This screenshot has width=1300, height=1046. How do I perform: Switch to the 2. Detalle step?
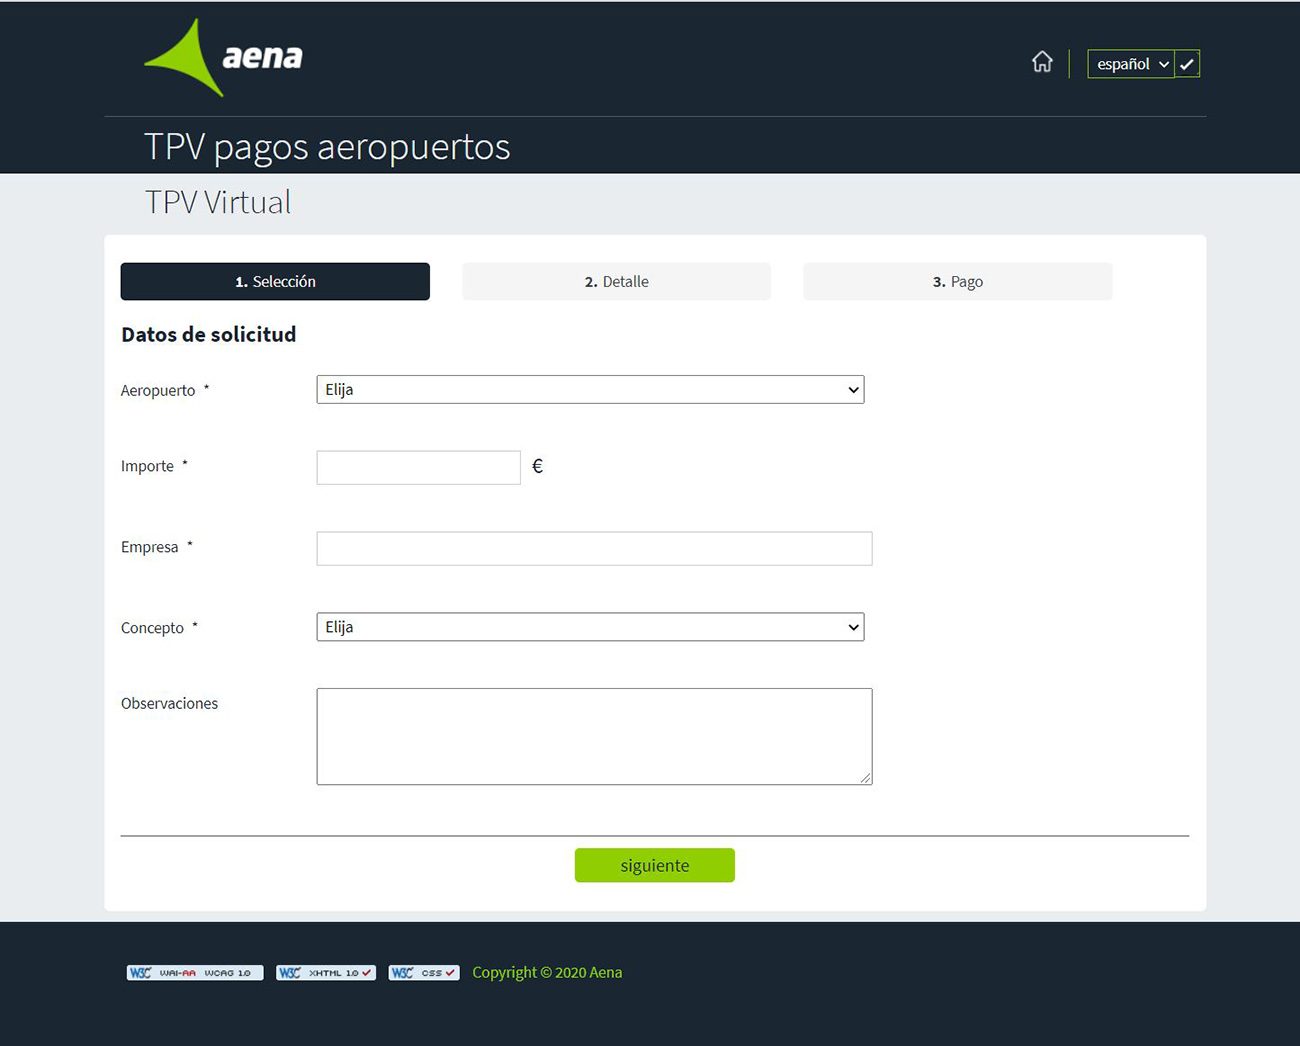pyautogui.click(x=616, y=282)
